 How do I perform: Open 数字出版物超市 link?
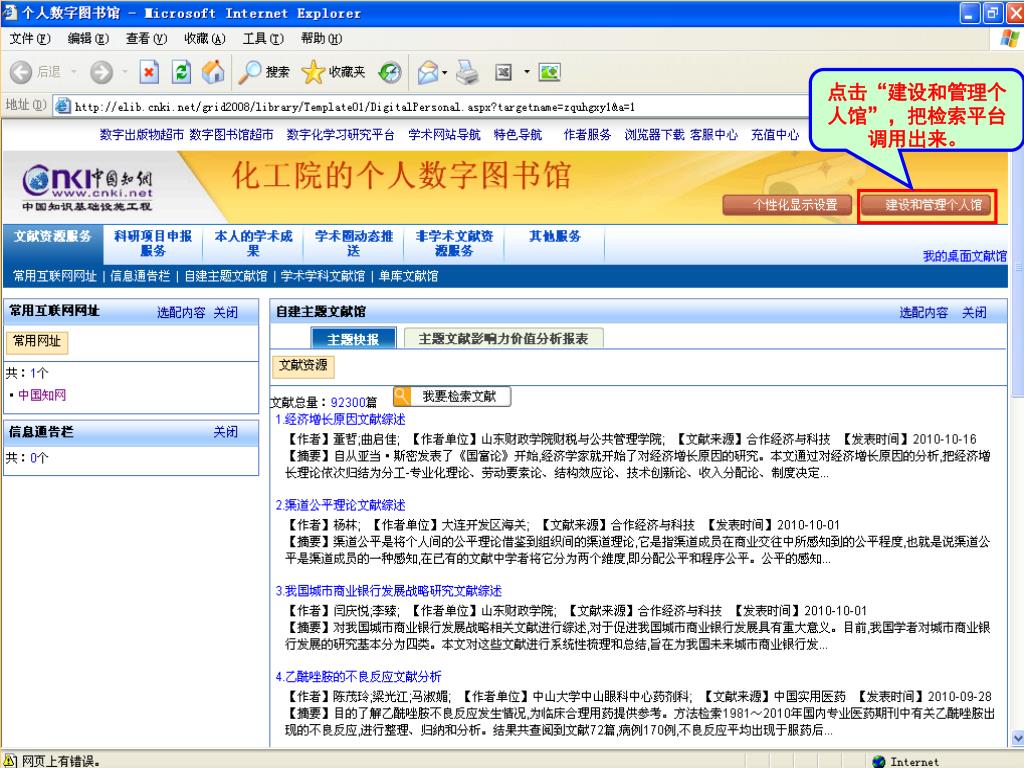coord(142,135)
